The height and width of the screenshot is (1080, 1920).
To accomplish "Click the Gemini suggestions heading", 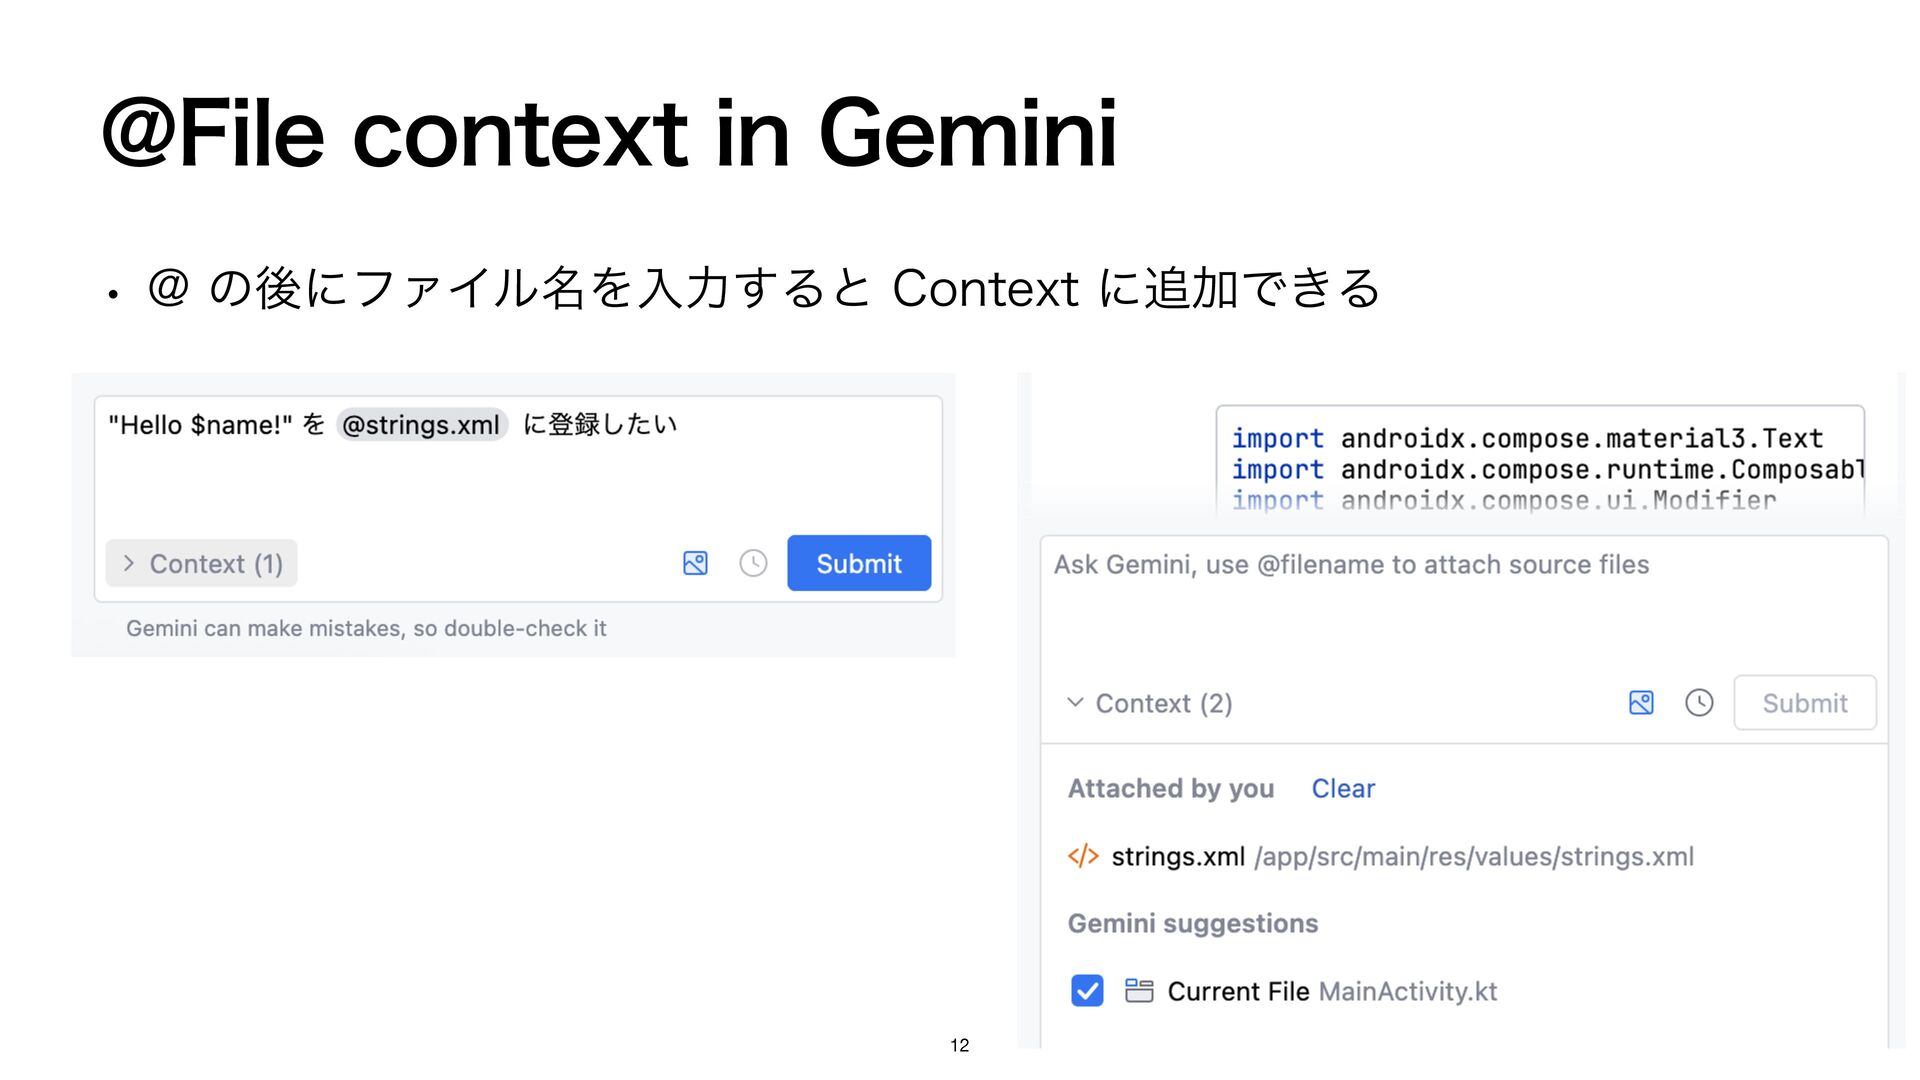I will pos(1193,923).
